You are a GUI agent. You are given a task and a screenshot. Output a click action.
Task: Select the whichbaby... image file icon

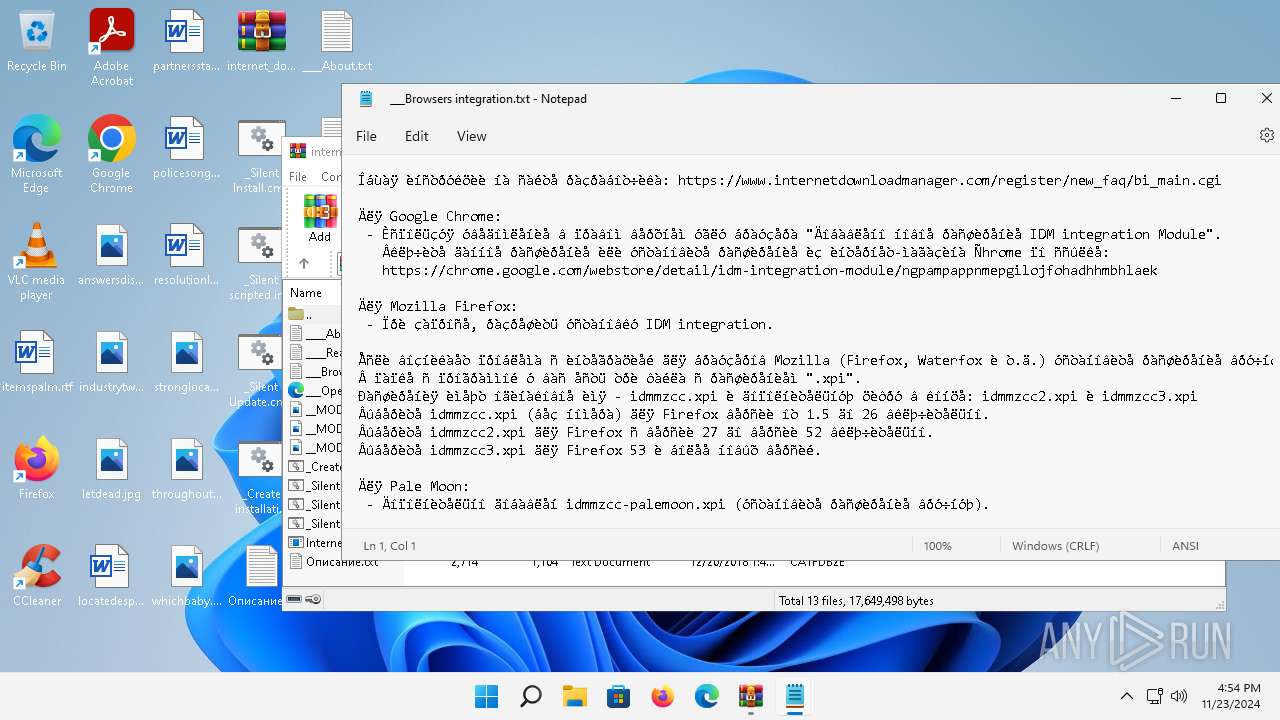click(185, 576)
